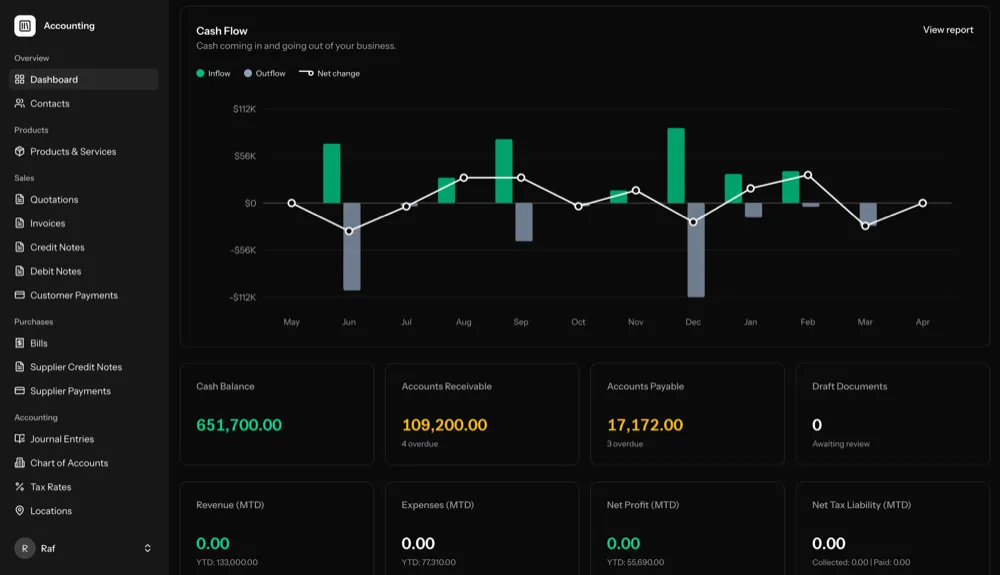Screen dimensions: 1000x575
Task: Click the Net Tax Liability (MTD) title
Action: tap(862, 505)
